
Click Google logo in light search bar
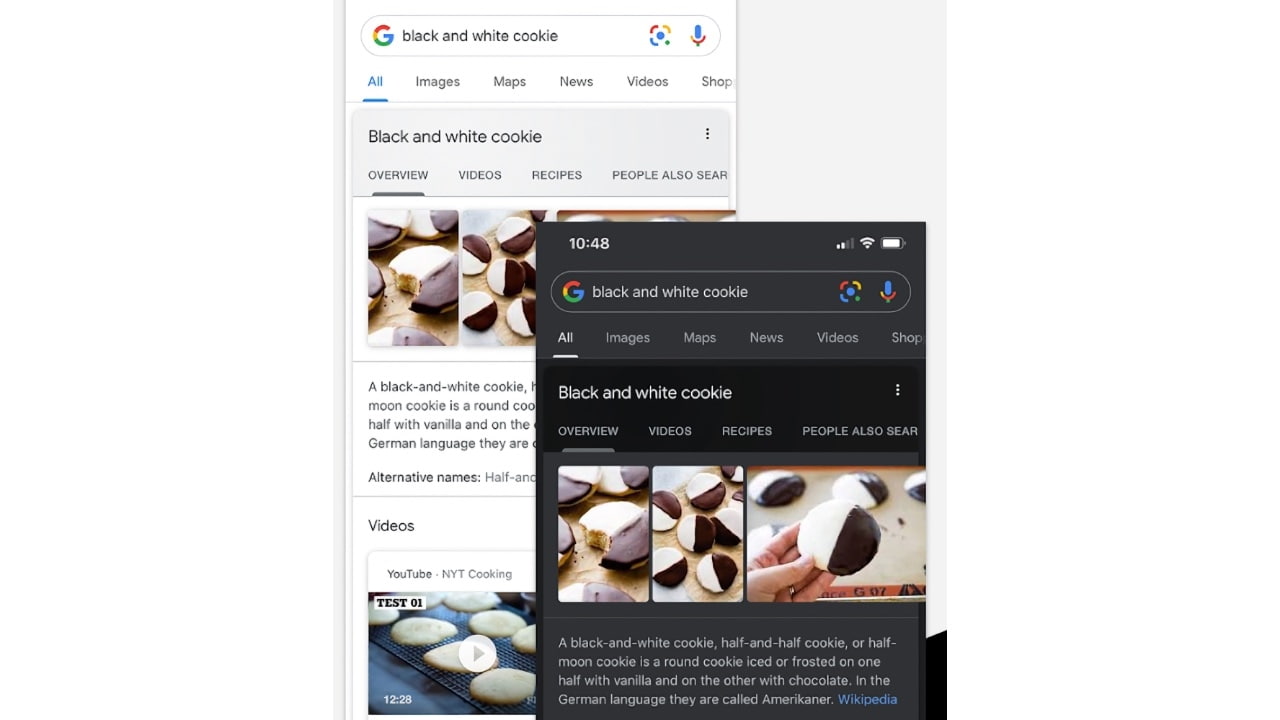(383, 36)
